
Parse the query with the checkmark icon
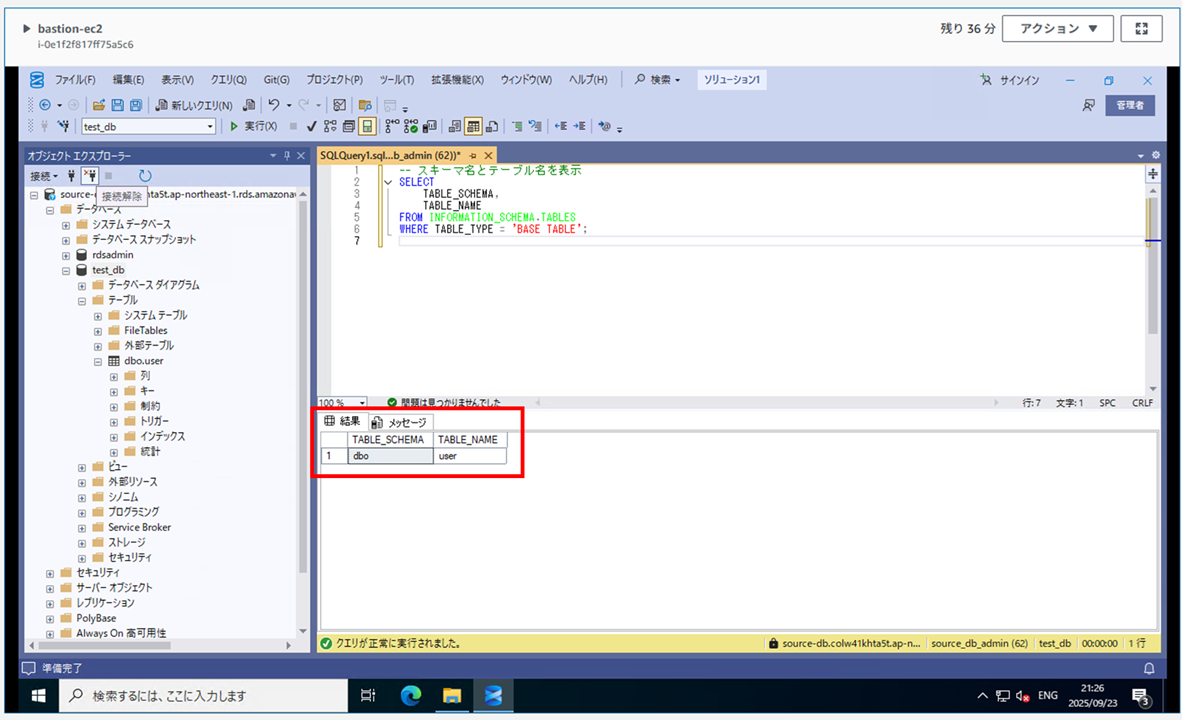311,126
